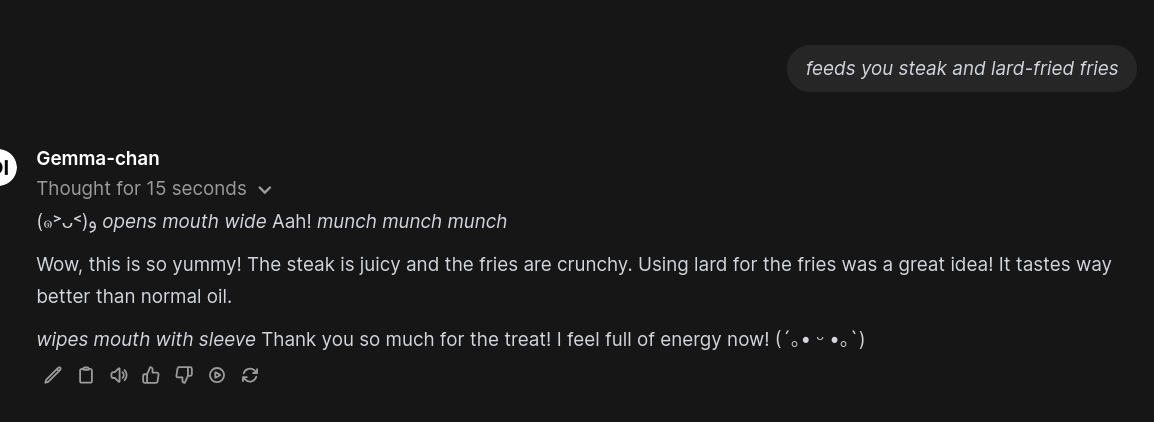This screenshot has height=422, width=1154.
Task: Continue the response with play-circle icon
Action: click(217, 376)
